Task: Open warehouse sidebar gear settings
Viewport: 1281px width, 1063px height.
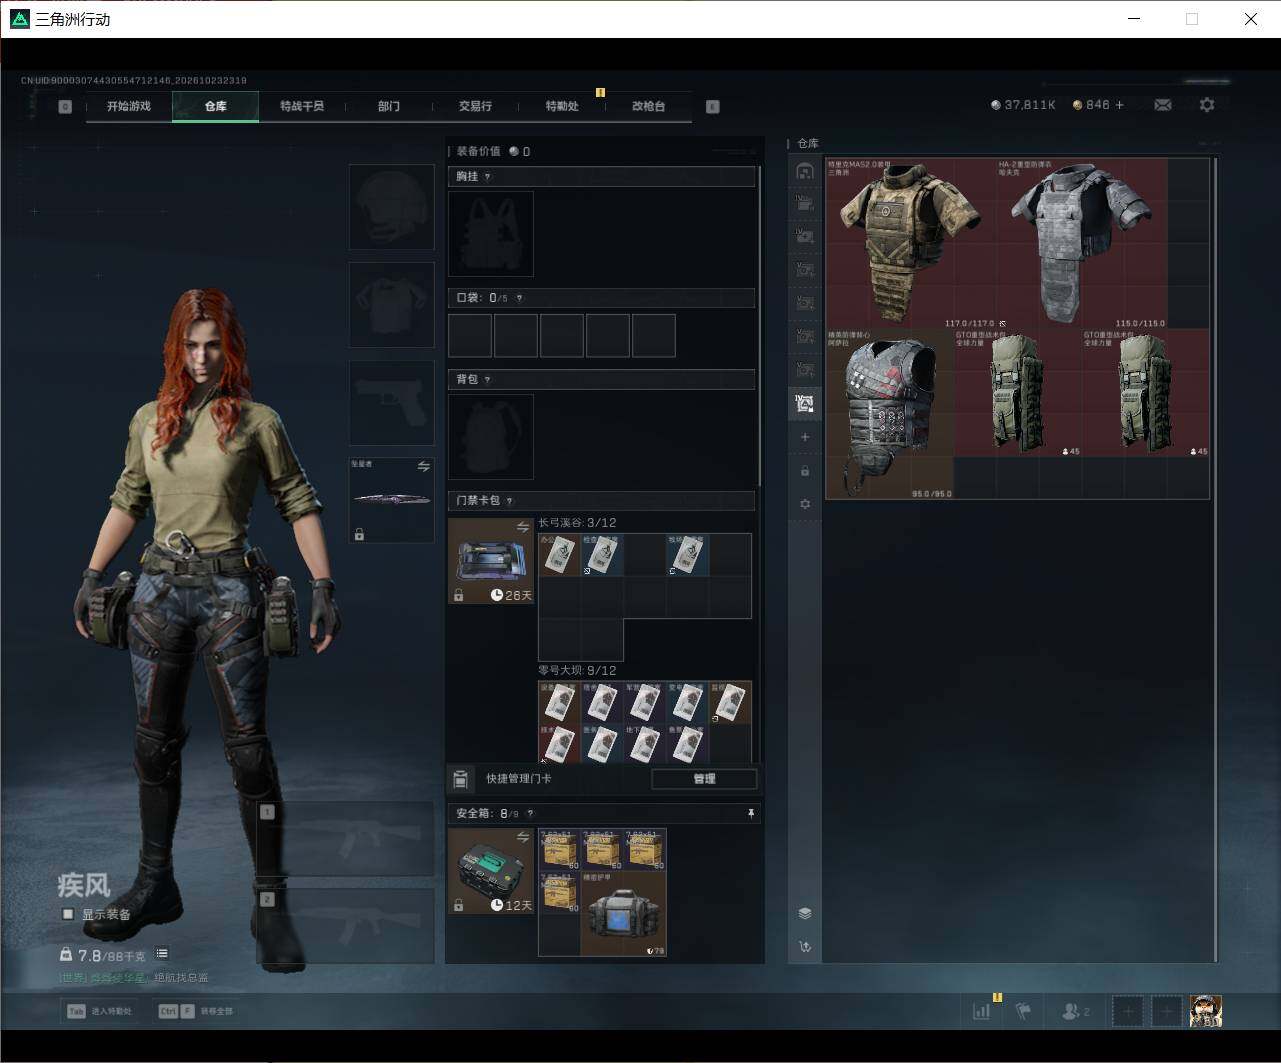Action: [x=805, y=504]
